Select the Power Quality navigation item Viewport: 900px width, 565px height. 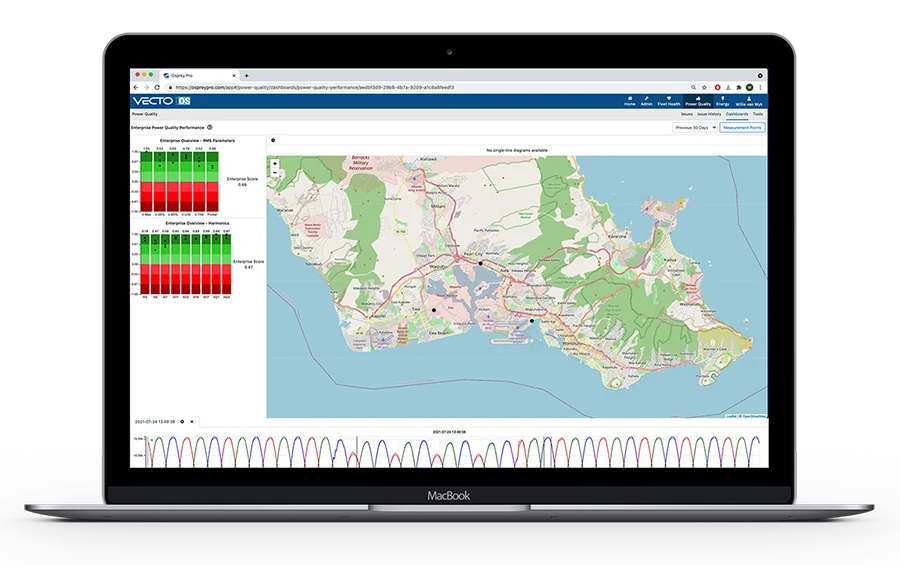(698, 101)
